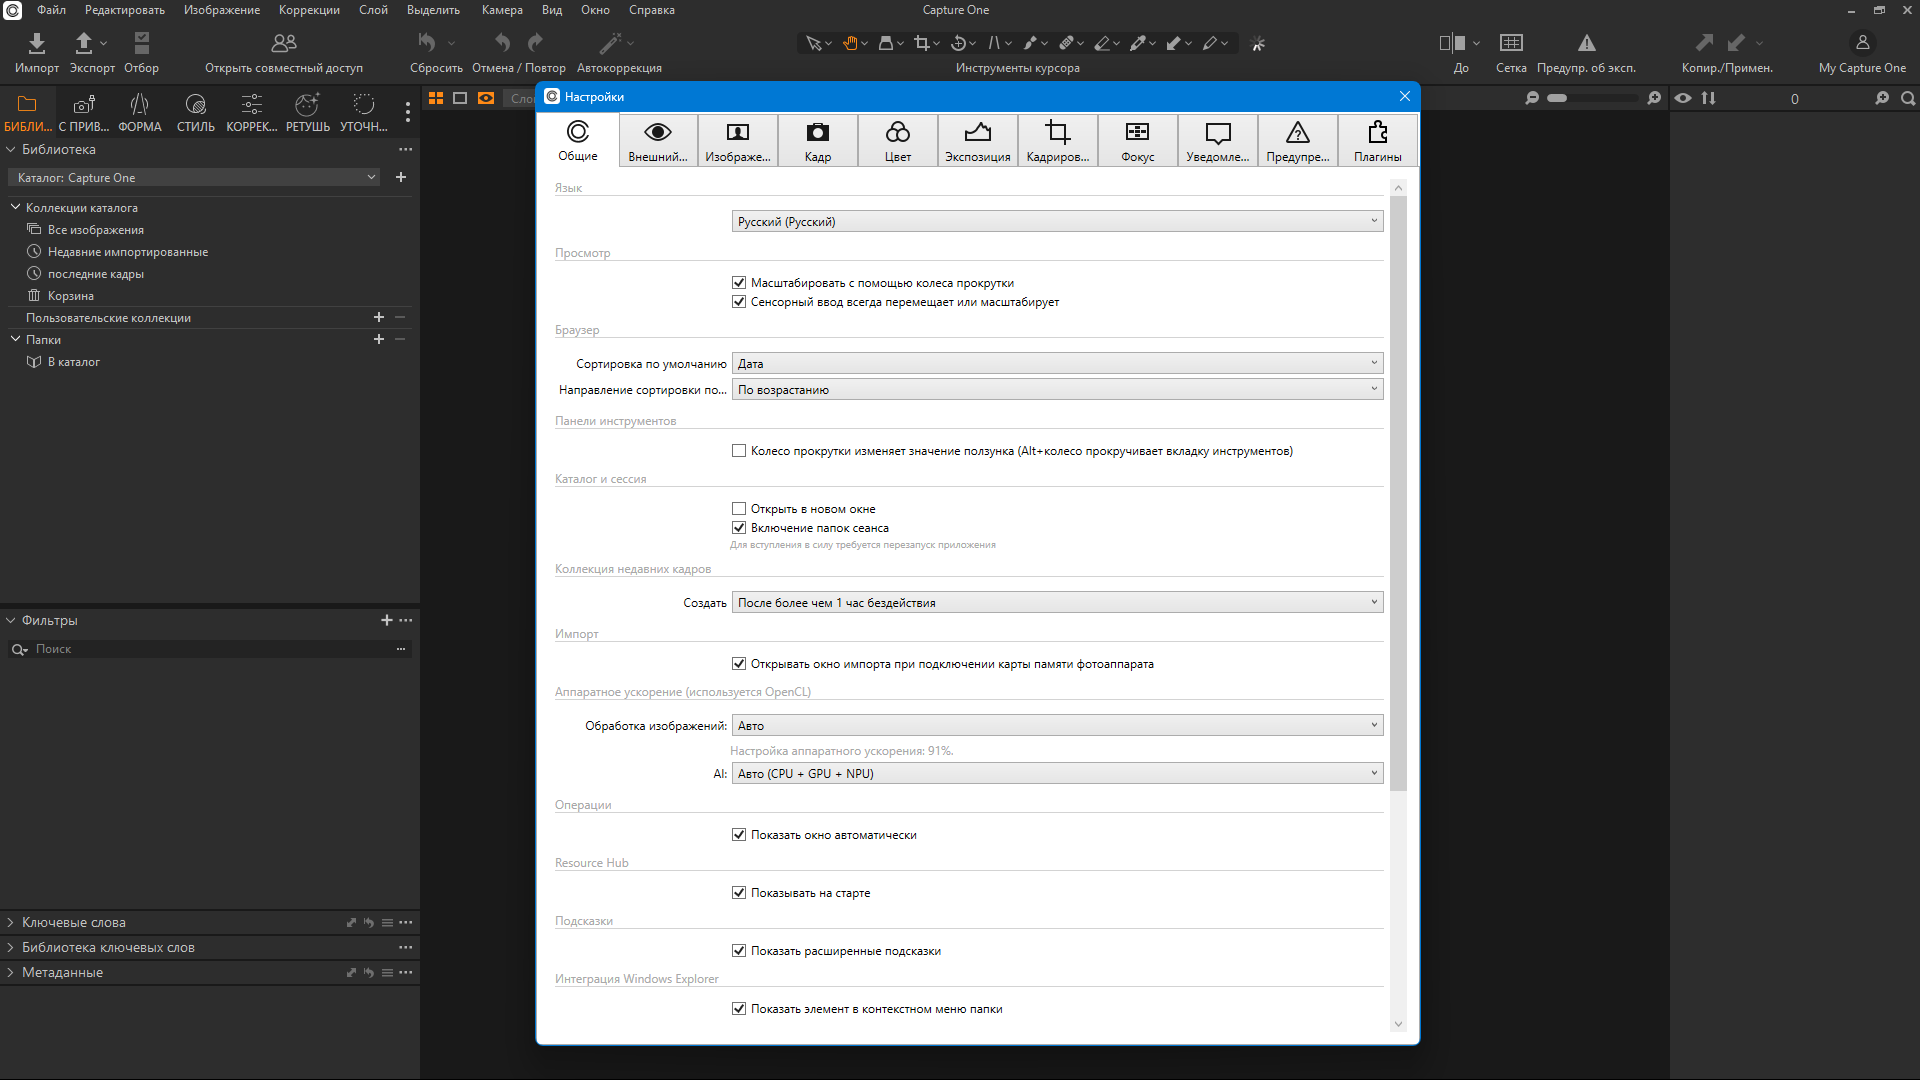Screen dimensions: 1920x1080
Task: Collapse the Фильтры panel
Action: [11, 620]
